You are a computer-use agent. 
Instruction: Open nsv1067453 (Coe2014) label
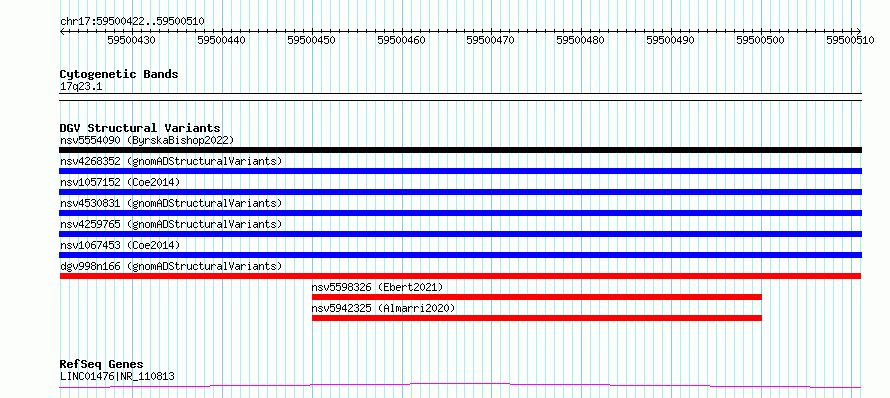pyautogui.click(x=120, y=245)
